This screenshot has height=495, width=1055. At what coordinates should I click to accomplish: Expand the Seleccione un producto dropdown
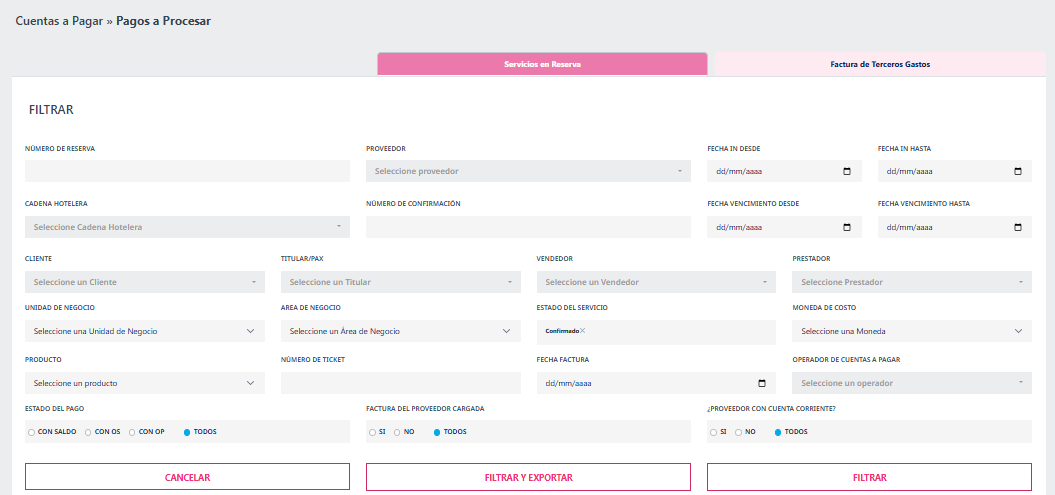pos(145,383)
